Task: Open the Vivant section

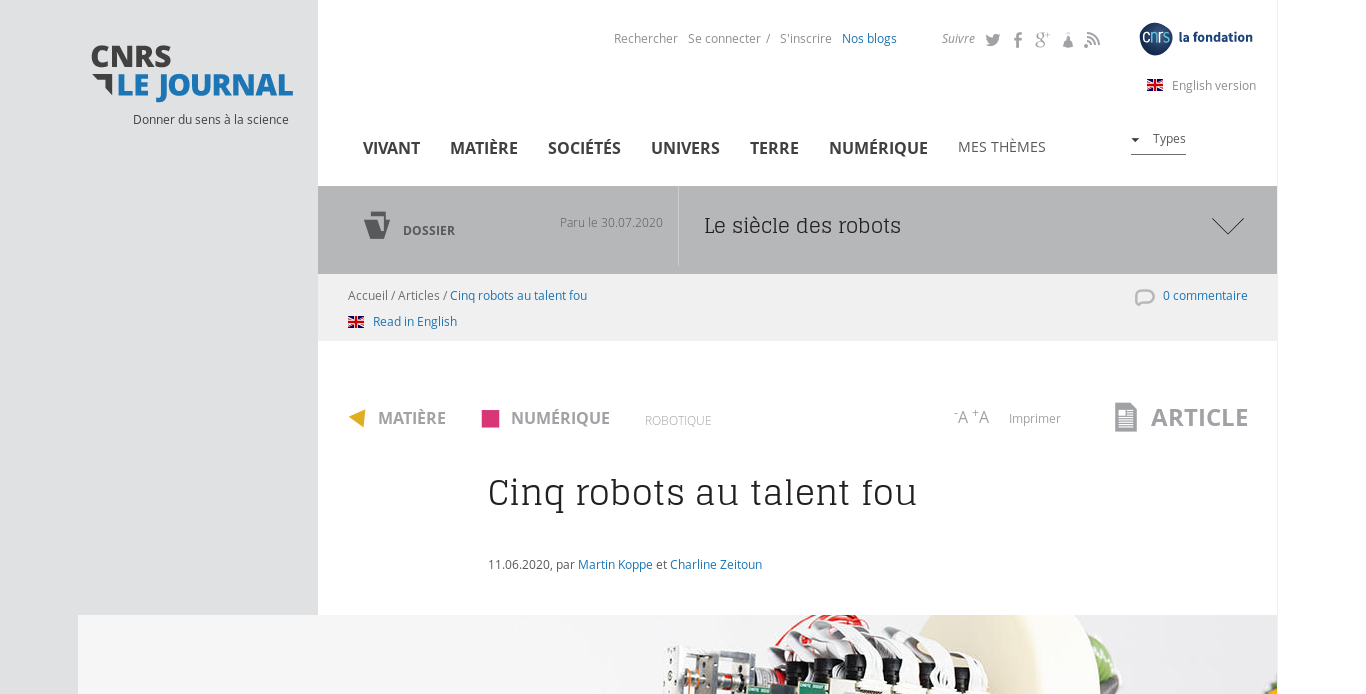Action: click(x=391, y=148)
